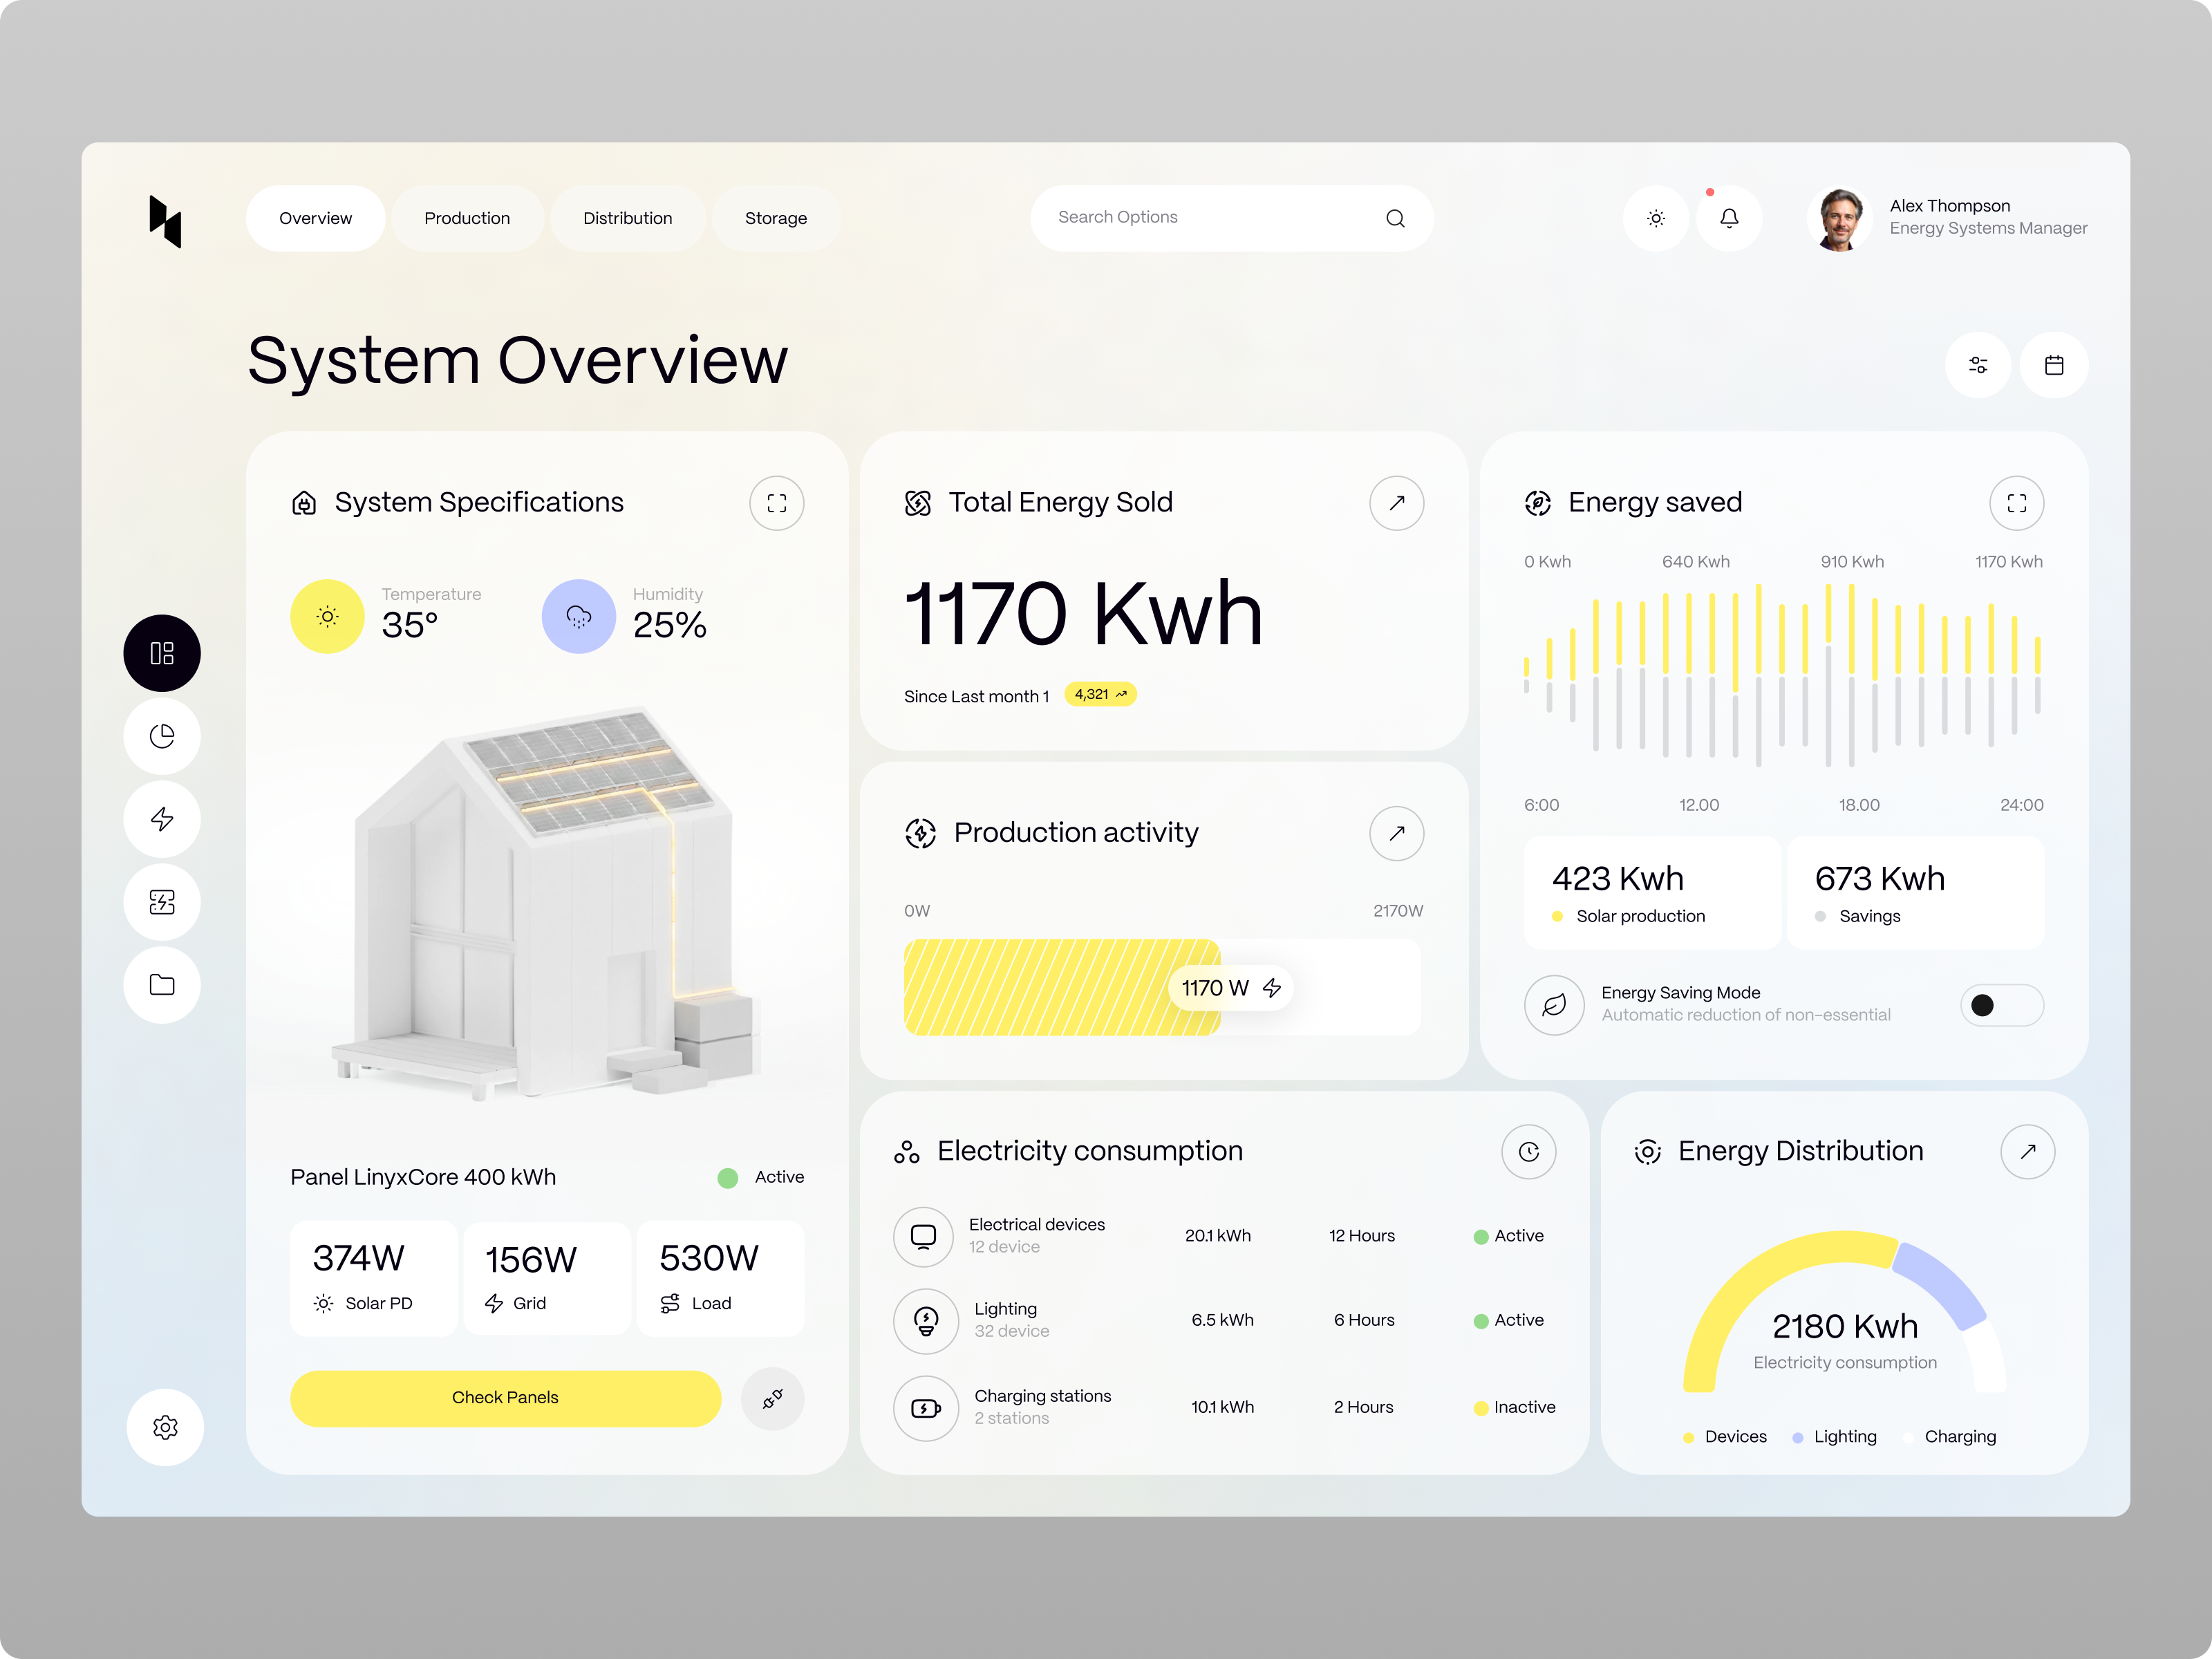Select the pie chart analytics icon in sidebar
Screen dimensions: 2212x1659
pyautogui.click(x=162, y=736)
